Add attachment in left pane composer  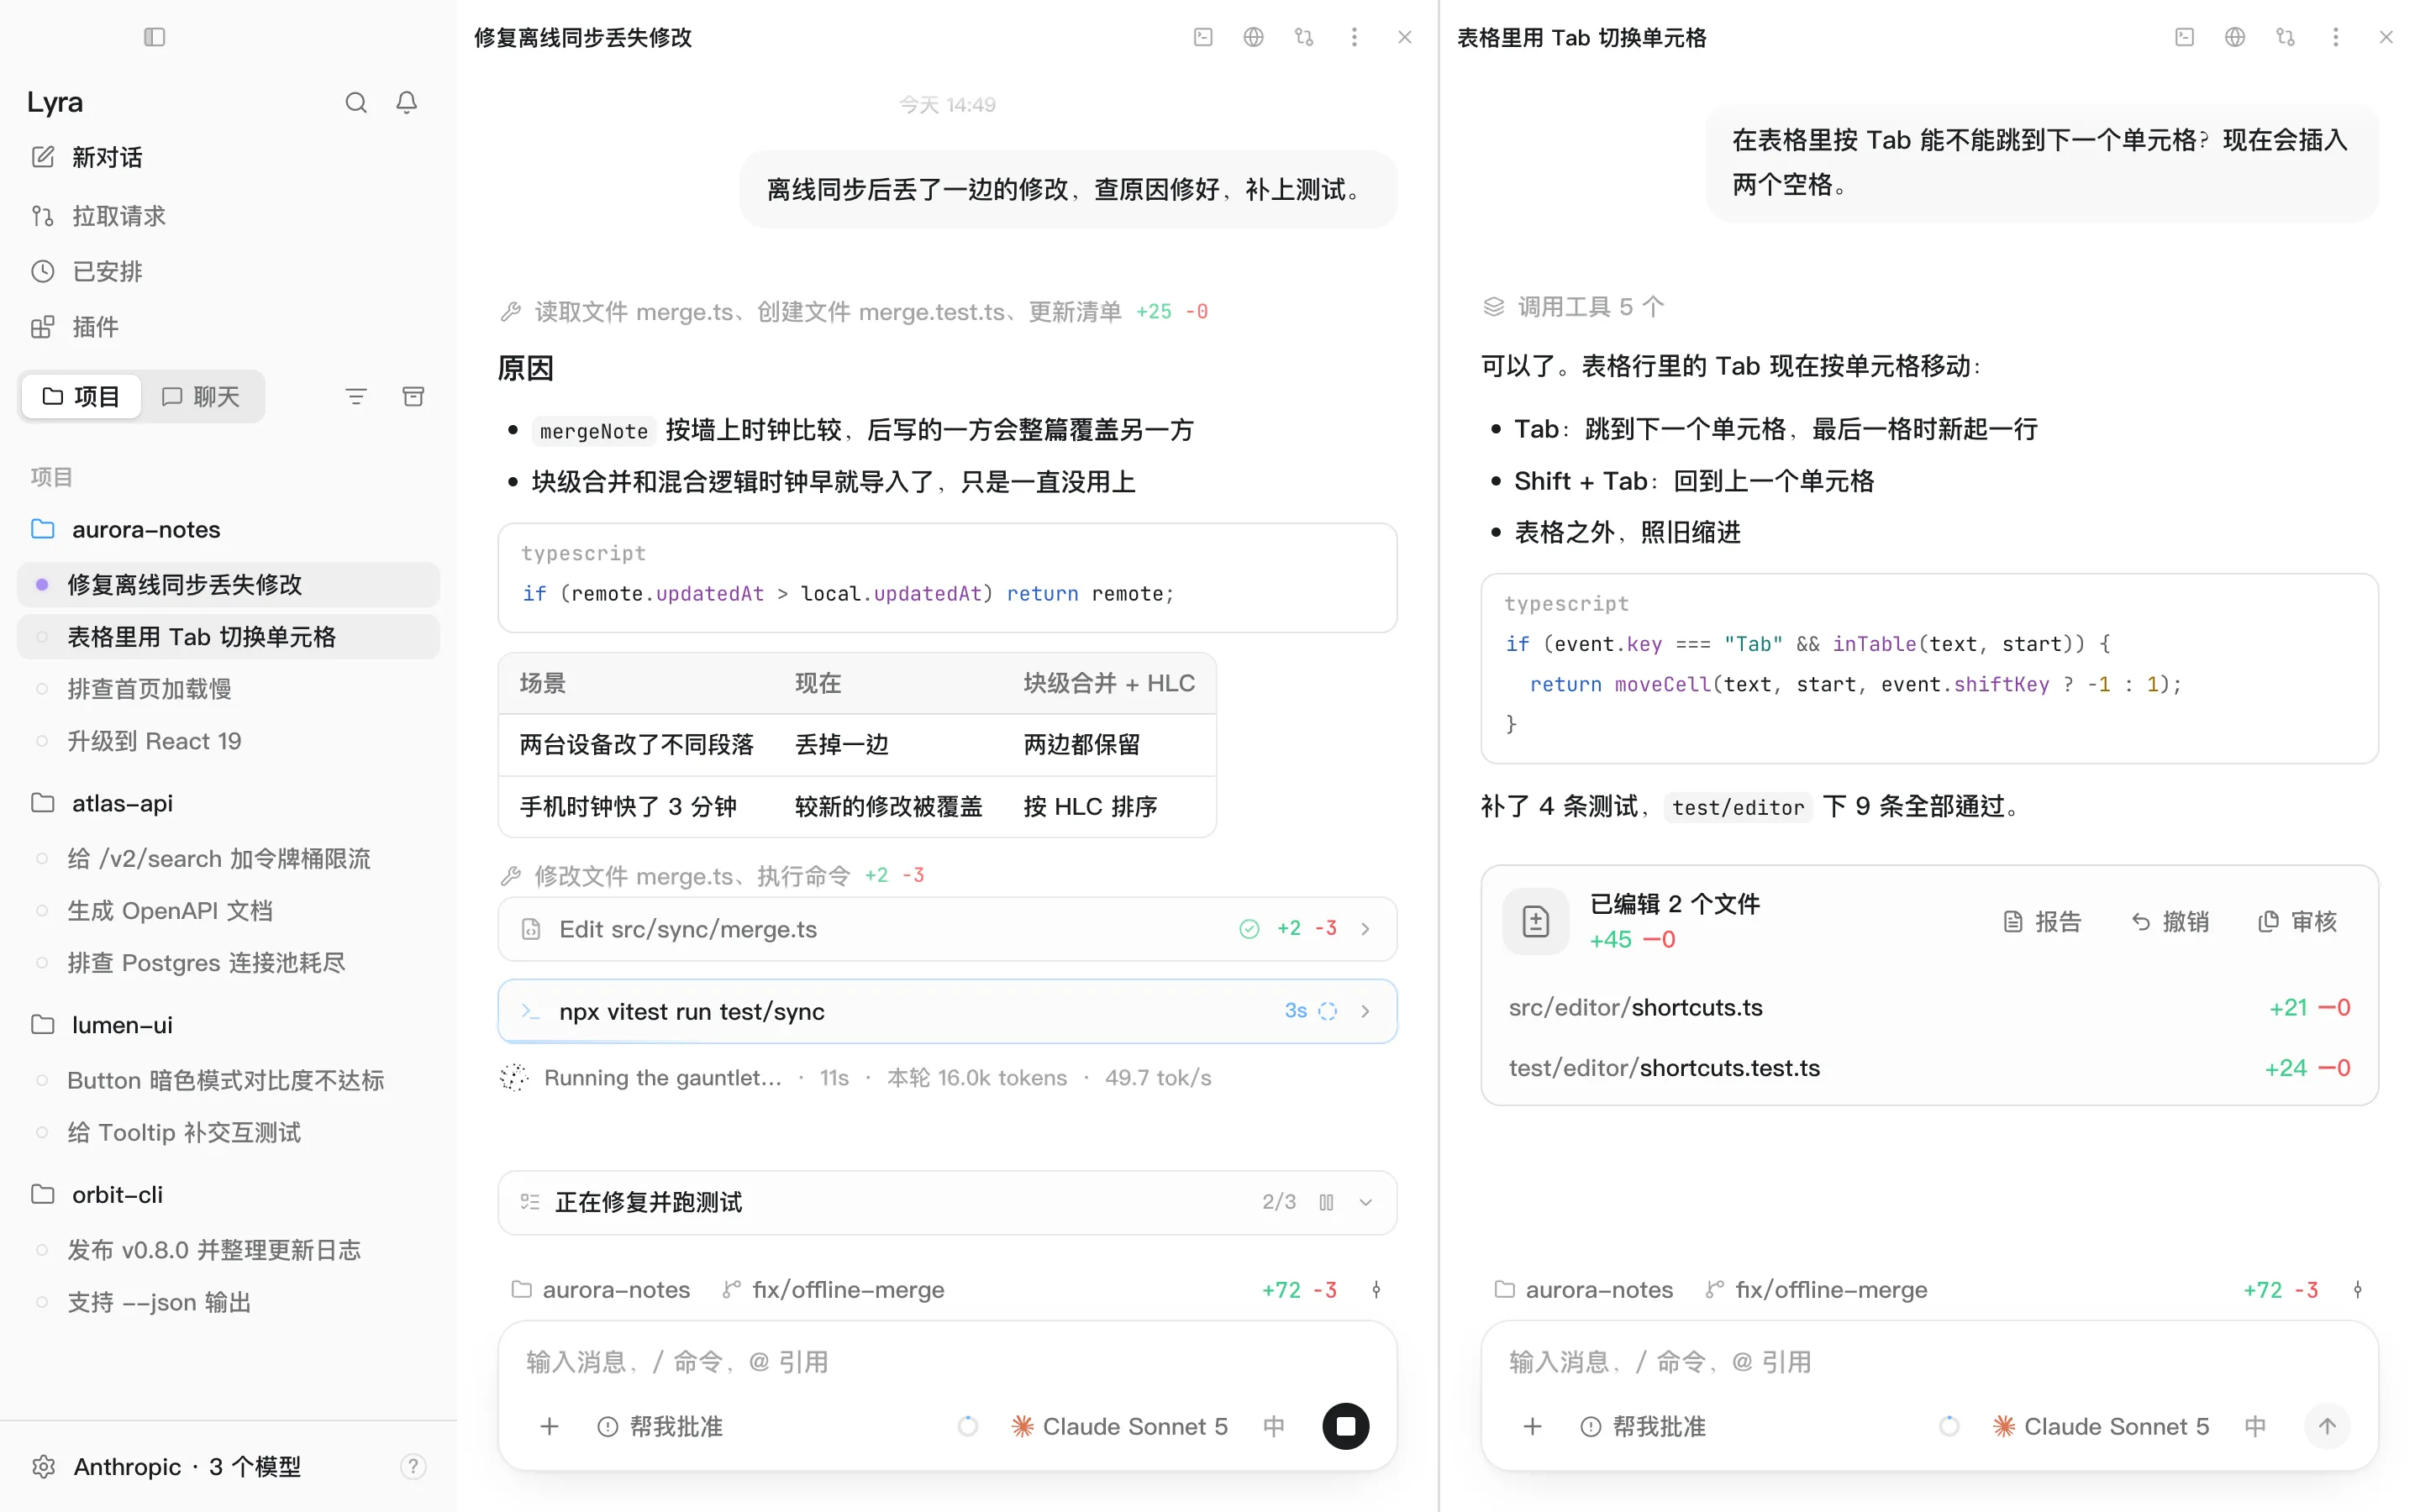tap(549, 1427)
